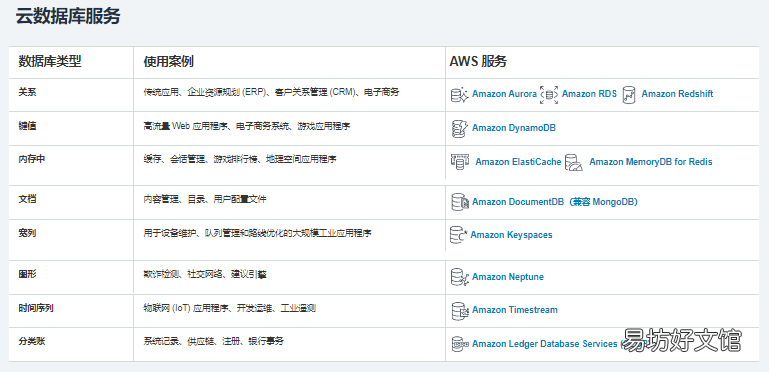Click the Amazon ElastiCache service icon
This screenshot has height=372, width=769.
pos(460,162)
